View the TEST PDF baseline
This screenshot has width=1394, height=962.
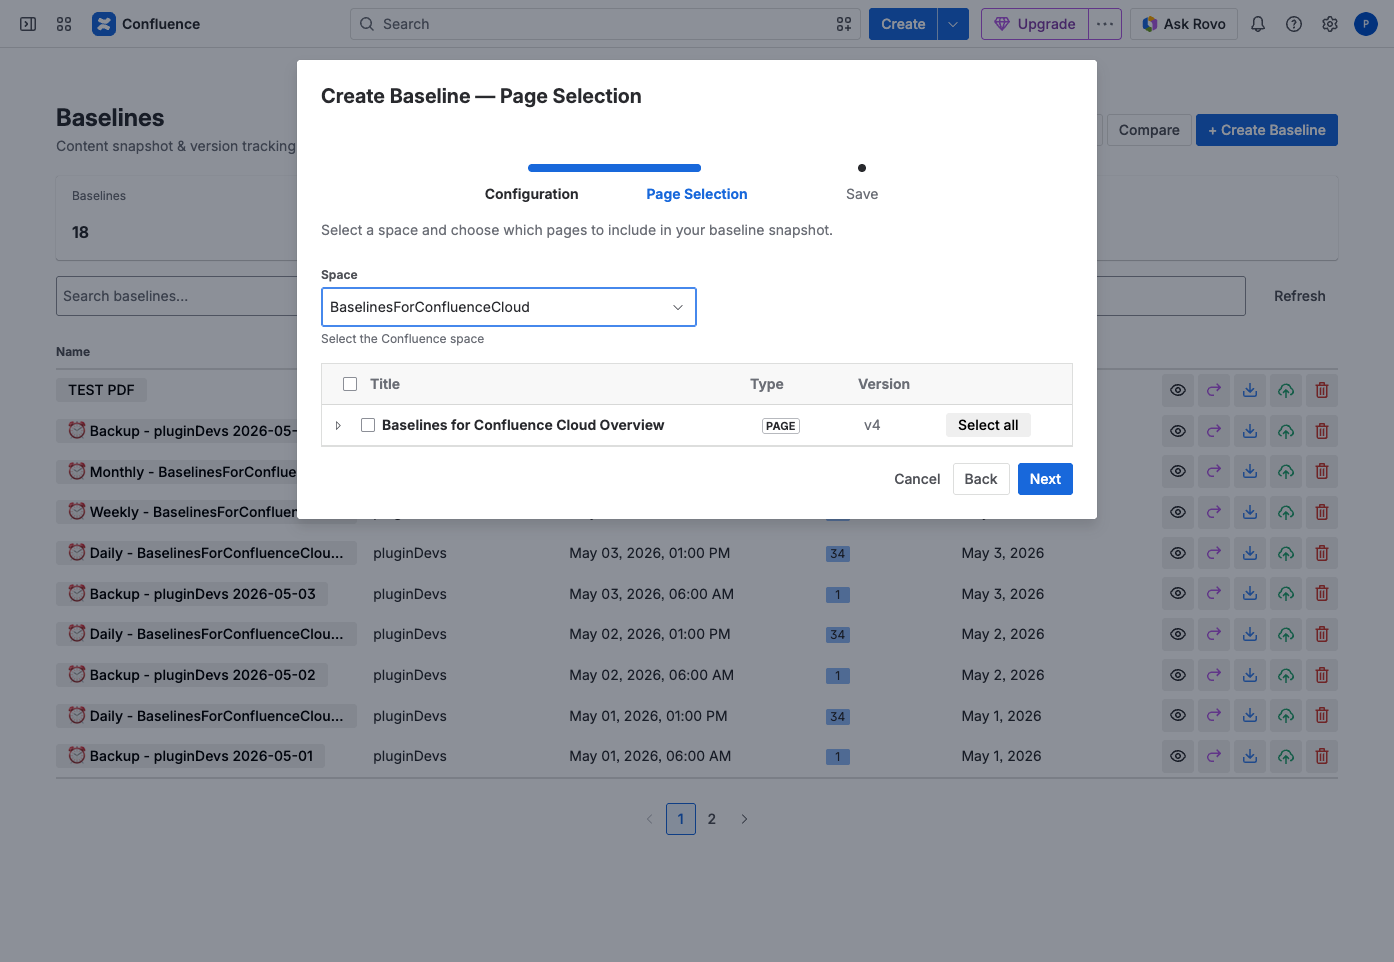tap(1178, 390)
